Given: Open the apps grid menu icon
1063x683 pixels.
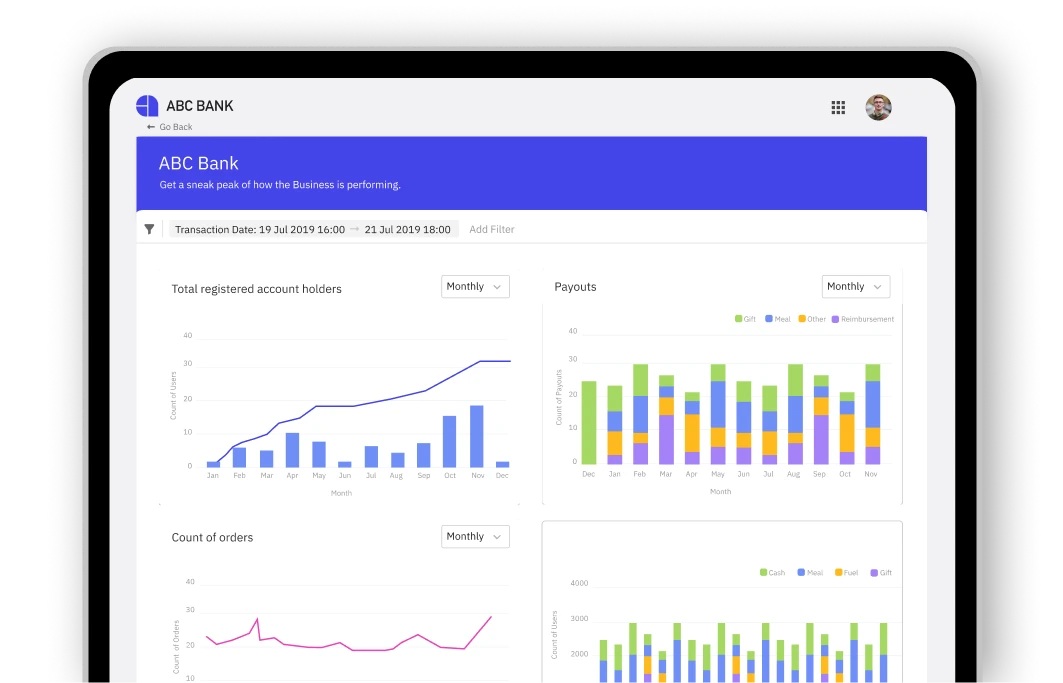Looking at the screenshot, I should (838, 107).
